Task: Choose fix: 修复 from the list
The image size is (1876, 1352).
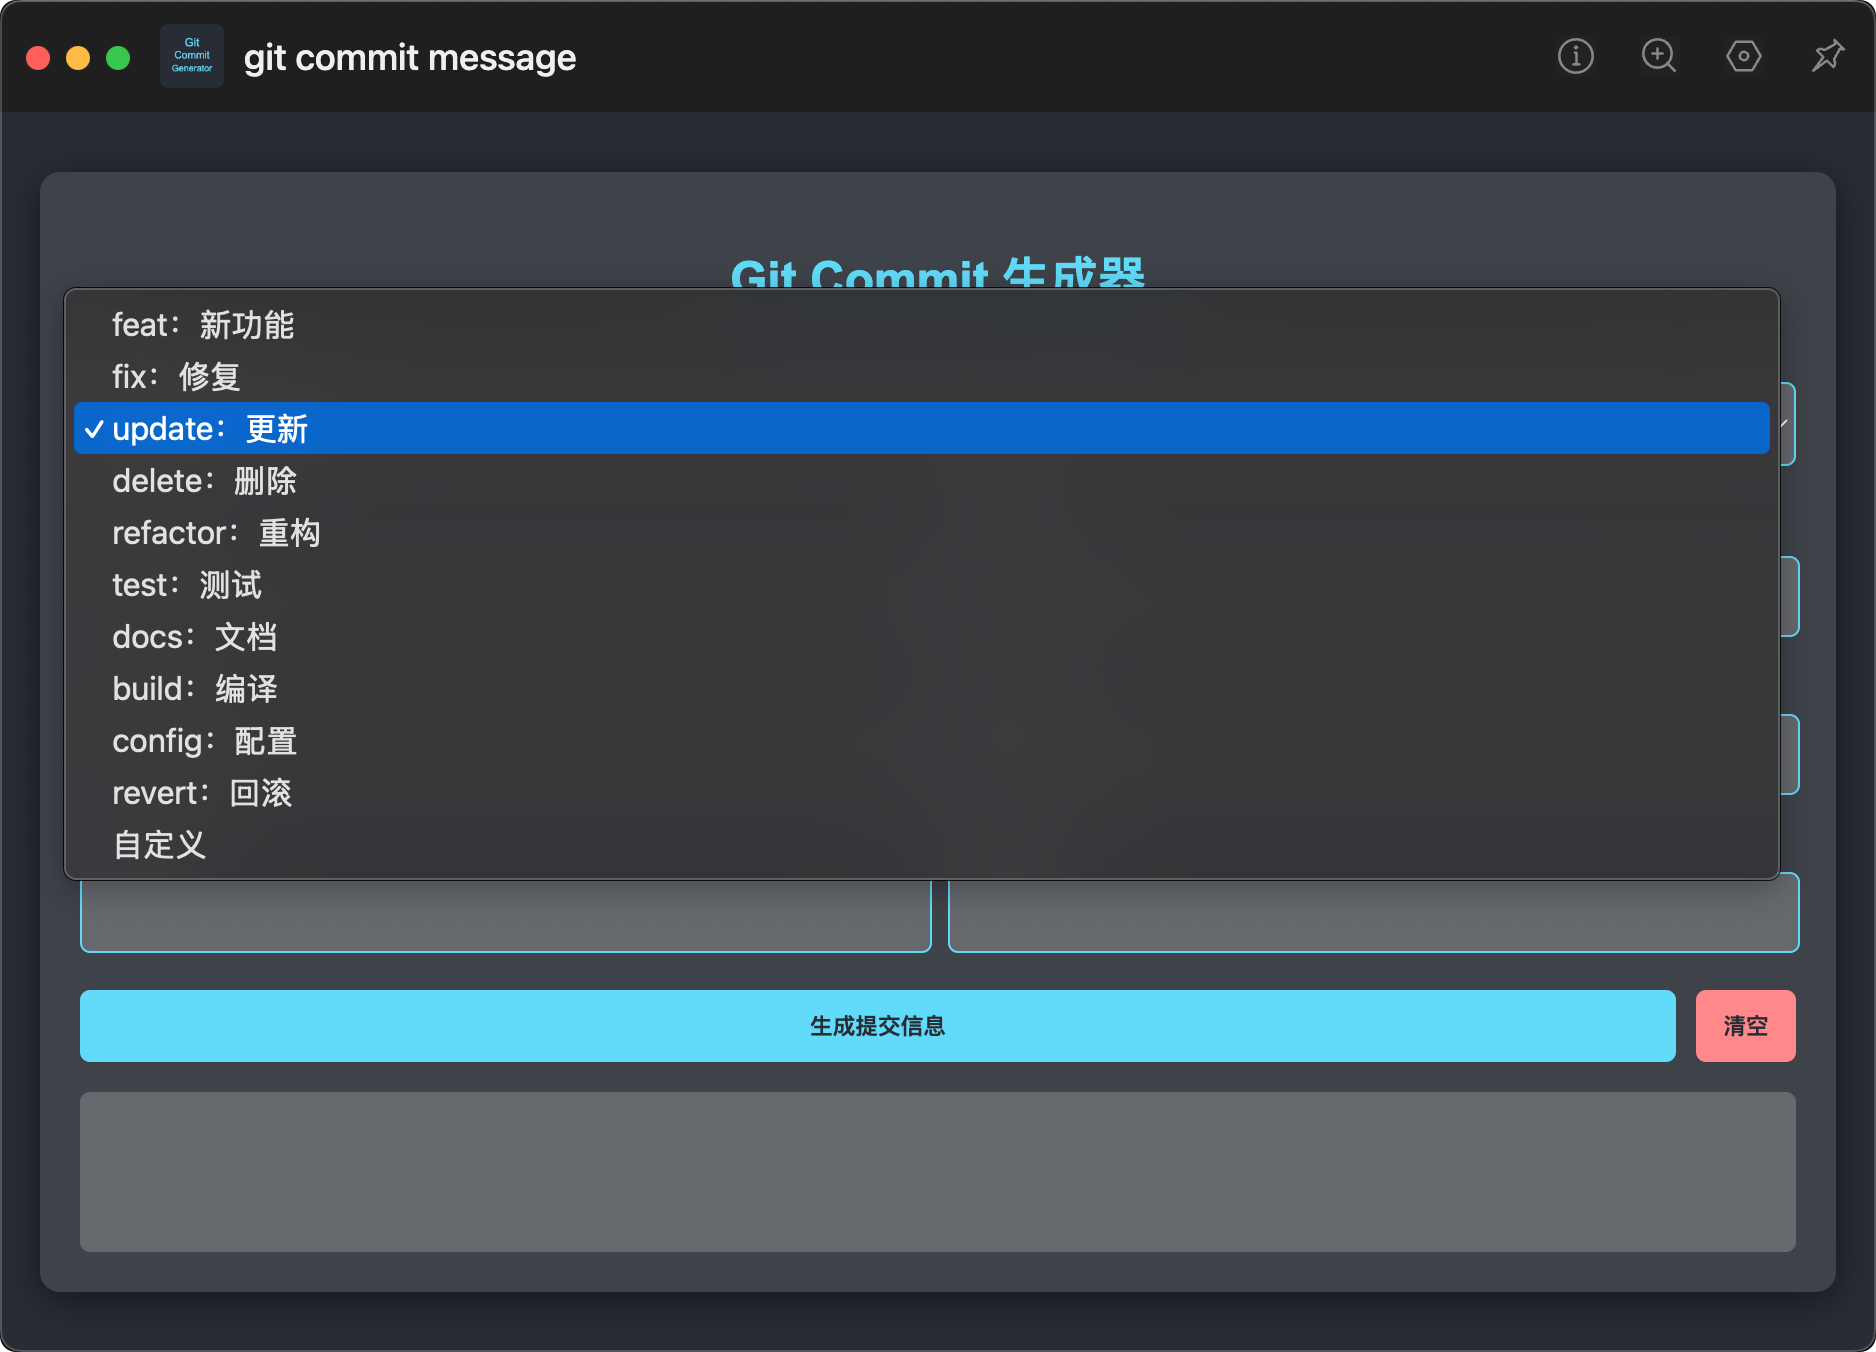Action: click(922, 376)
